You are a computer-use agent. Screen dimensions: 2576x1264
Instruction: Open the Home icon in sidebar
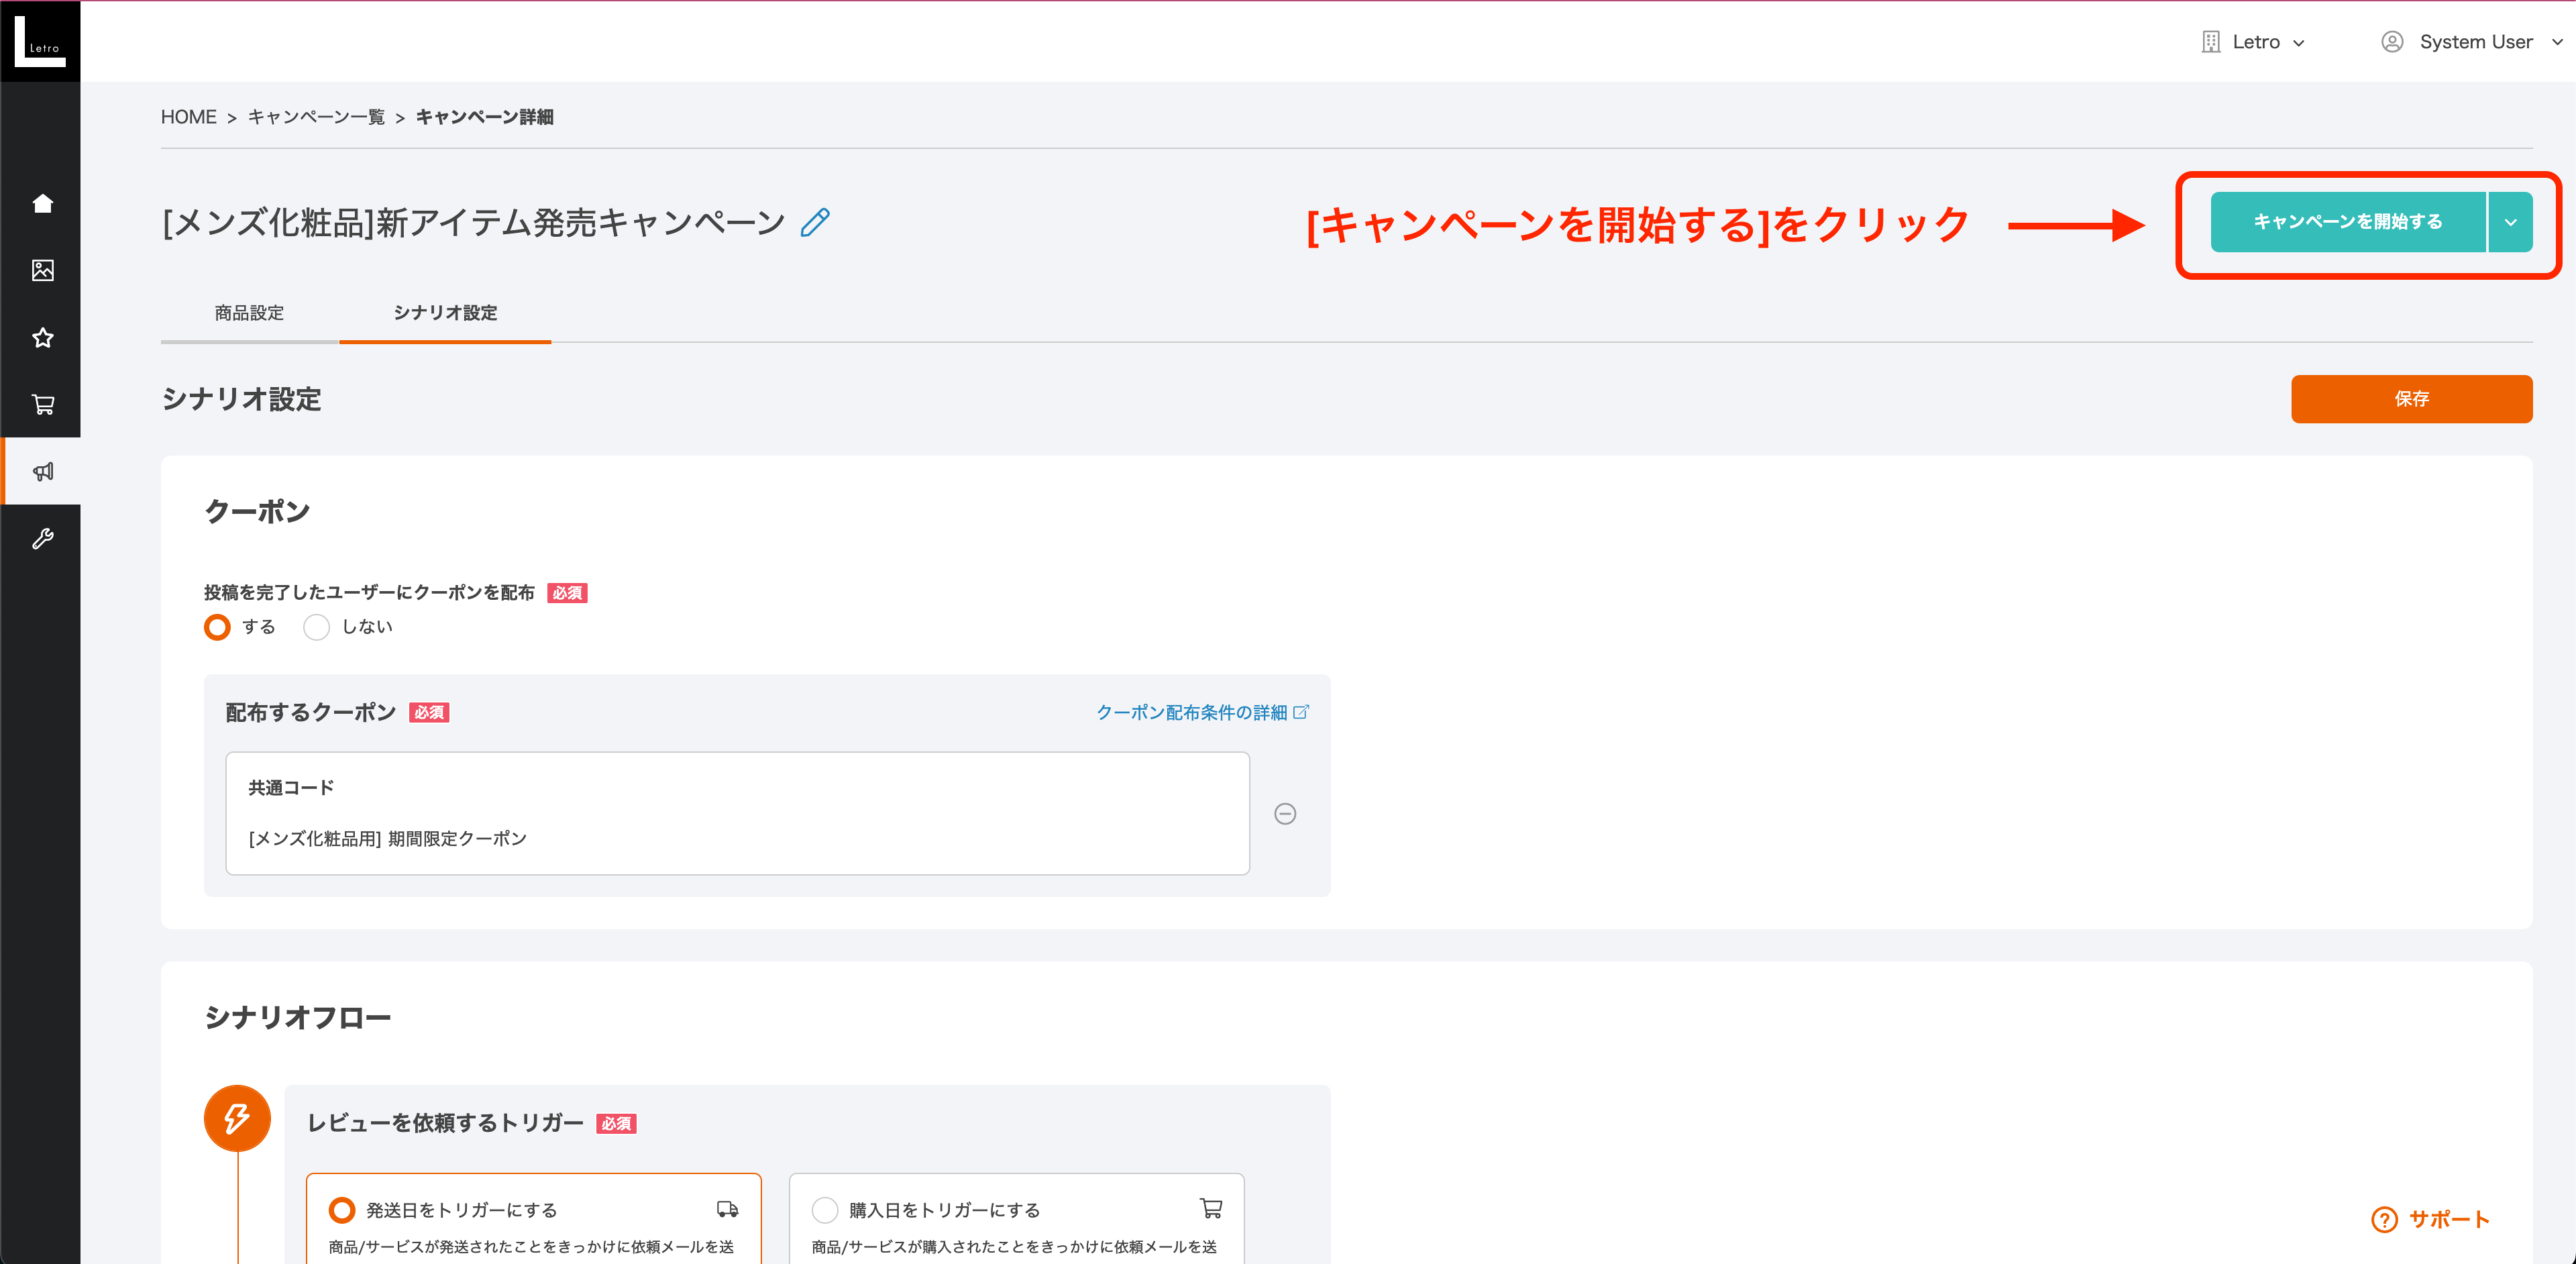[42, 203]
